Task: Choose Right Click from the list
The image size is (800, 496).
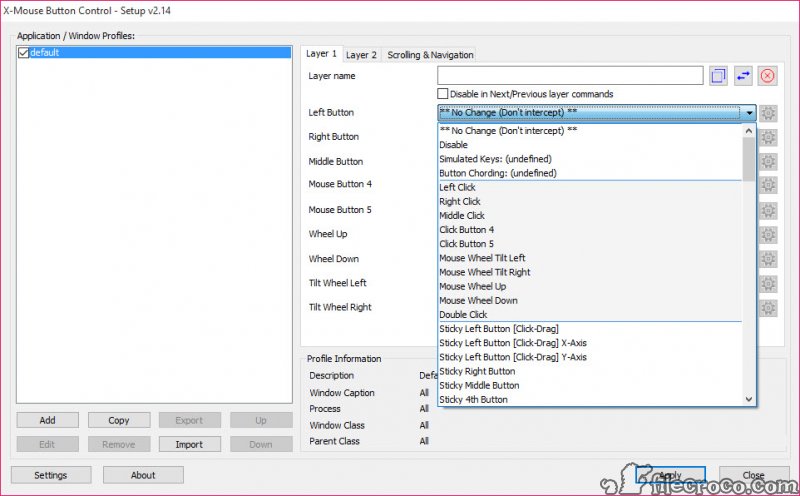Action: coord(590,202)
